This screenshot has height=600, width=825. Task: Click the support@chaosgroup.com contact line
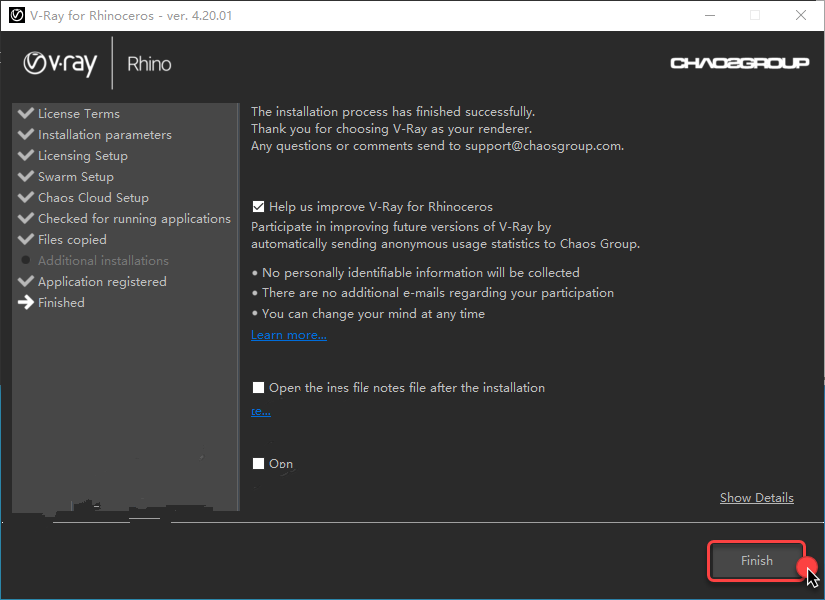pos(437,146)
